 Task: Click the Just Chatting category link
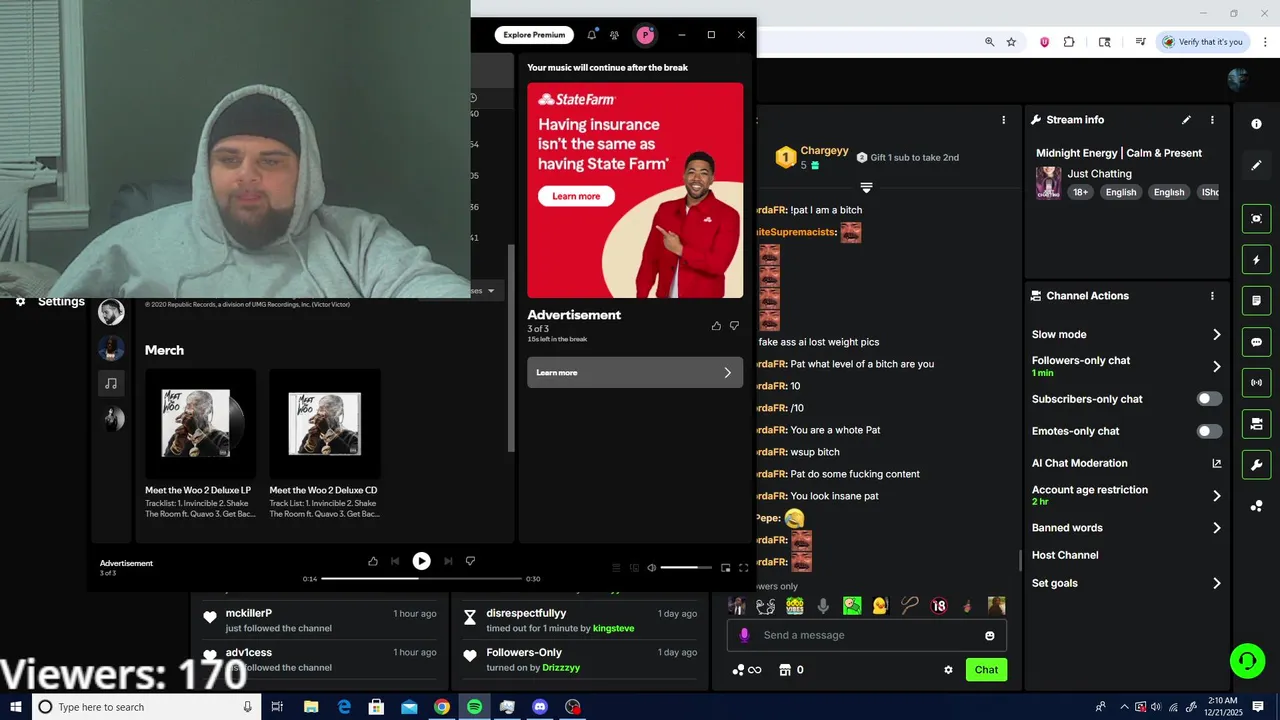coord(1099,174)
